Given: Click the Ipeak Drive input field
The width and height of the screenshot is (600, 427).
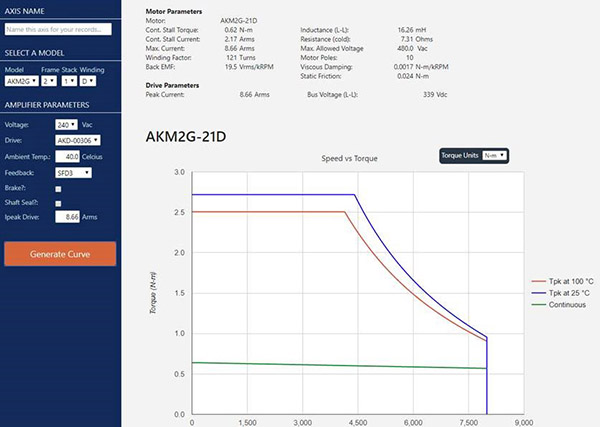Looking at the screenshot, I should tap(67, 217).
